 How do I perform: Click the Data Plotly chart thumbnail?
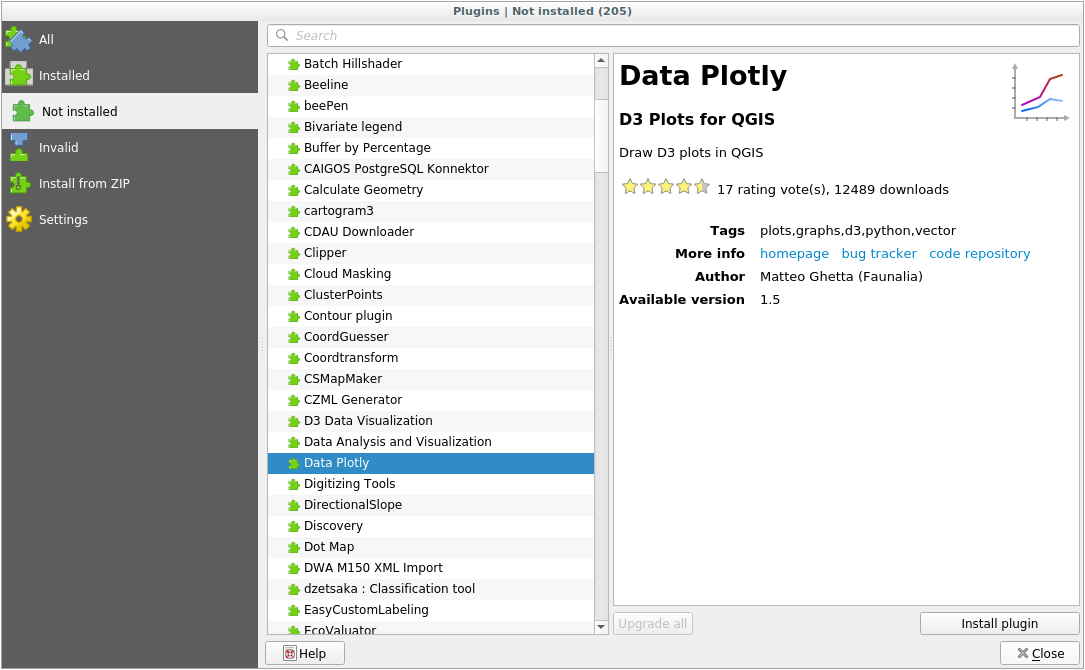click(1042, 93)
